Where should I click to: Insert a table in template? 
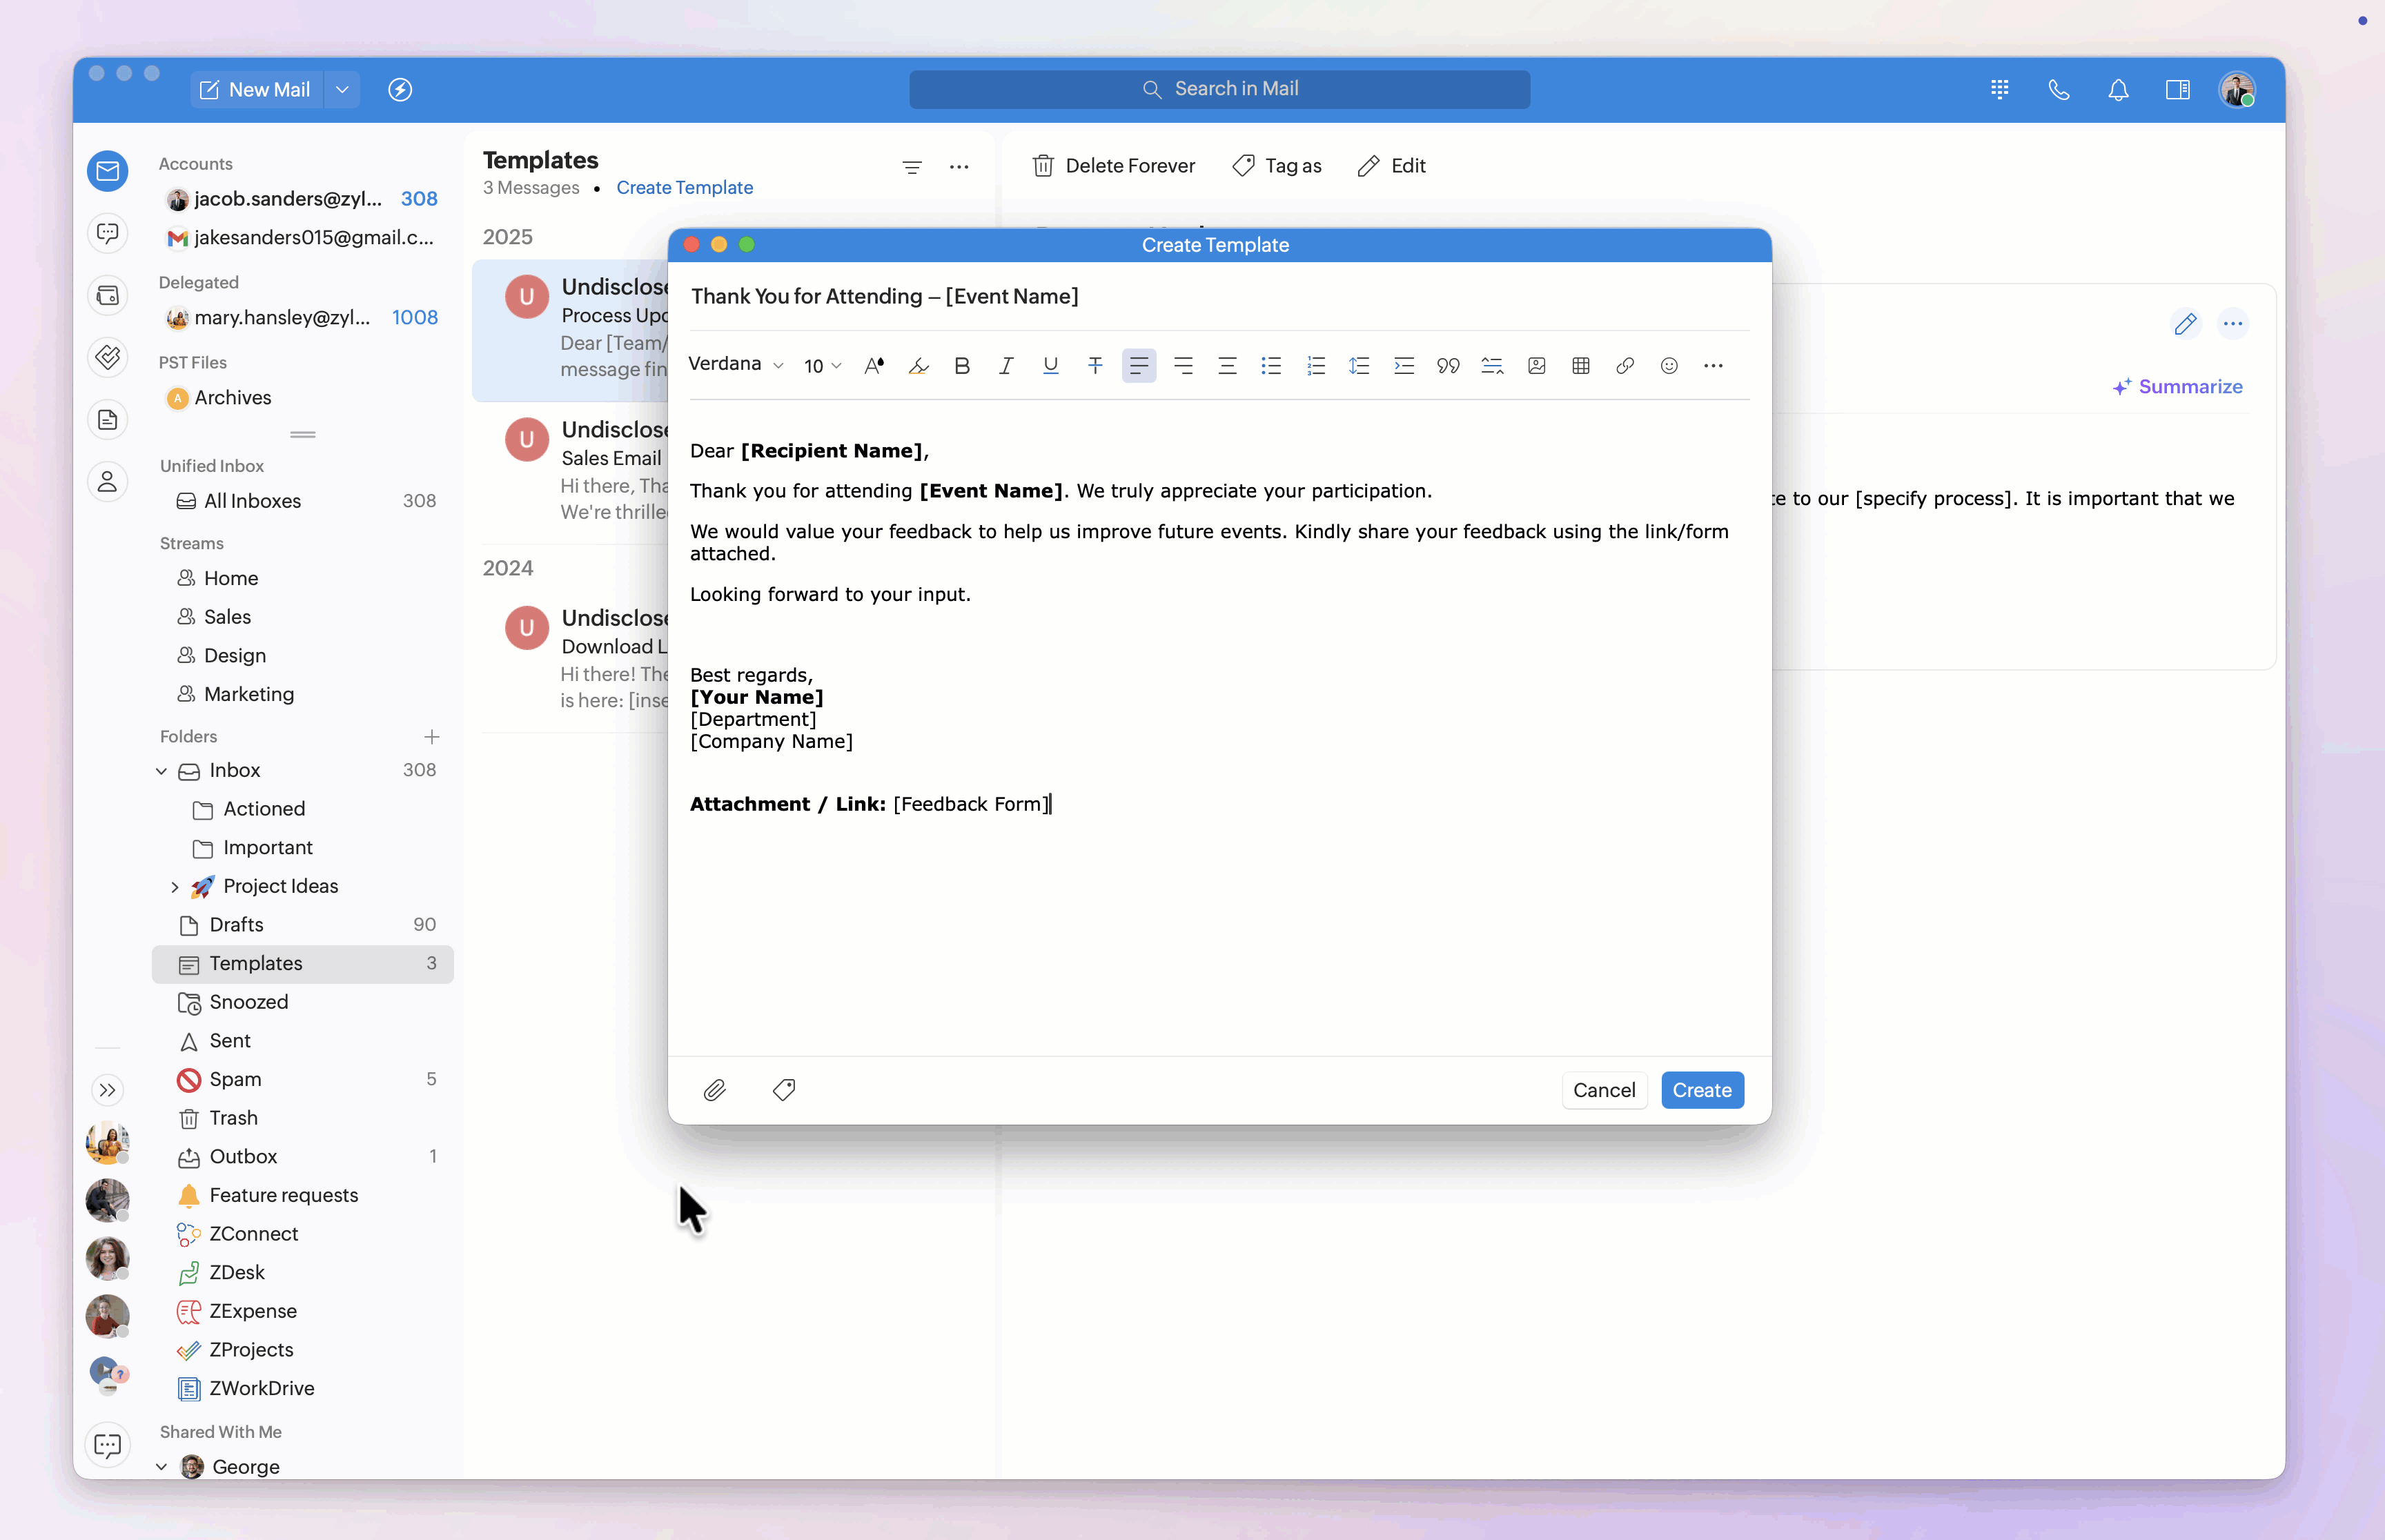pos(1581,366)
